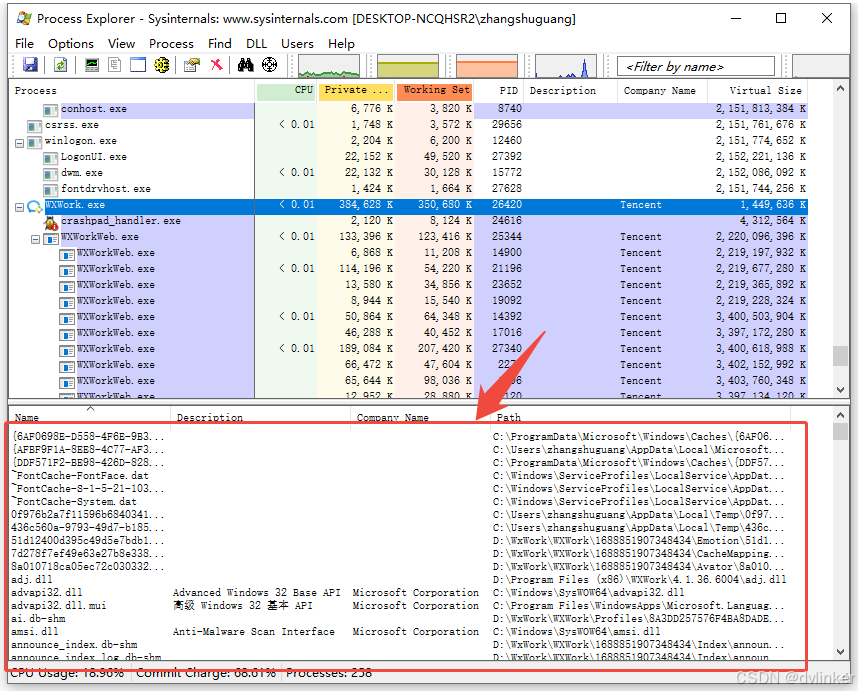Click the dwm.exe process icon
Image resolution: width=859 pixels, height=693 pixels.
[x=51, y=174]
